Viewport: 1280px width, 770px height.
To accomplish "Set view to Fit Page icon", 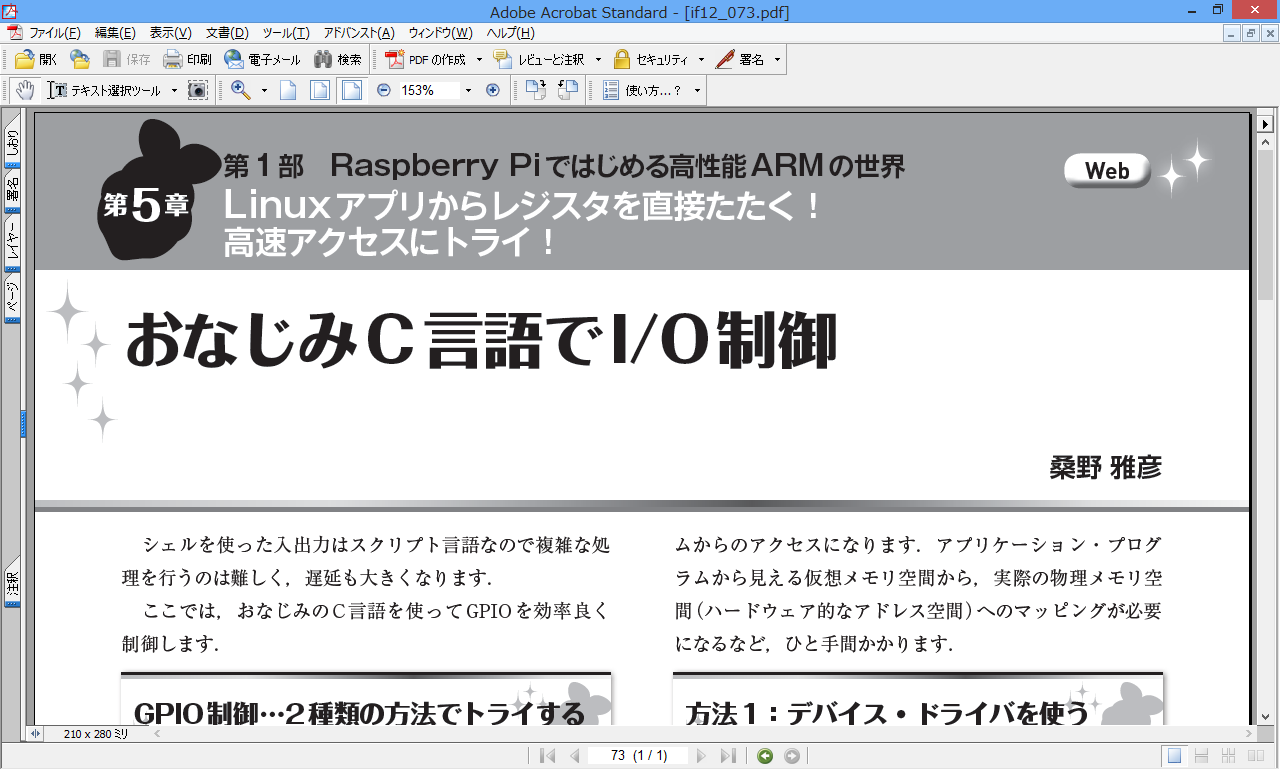I will pyautogui.click(x=320, y=90).
